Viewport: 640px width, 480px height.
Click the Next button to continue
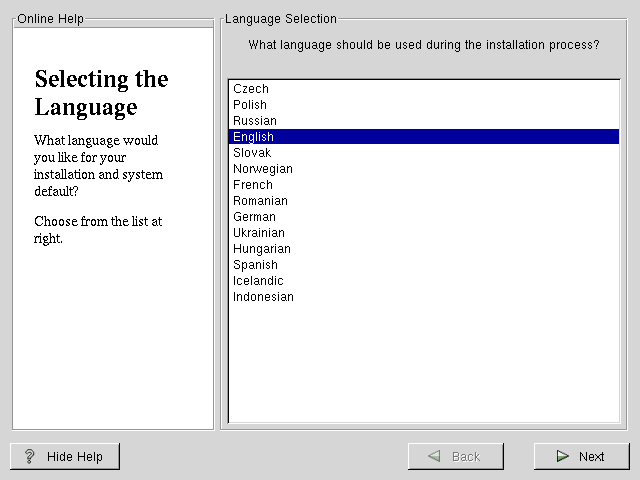(581, 456)
